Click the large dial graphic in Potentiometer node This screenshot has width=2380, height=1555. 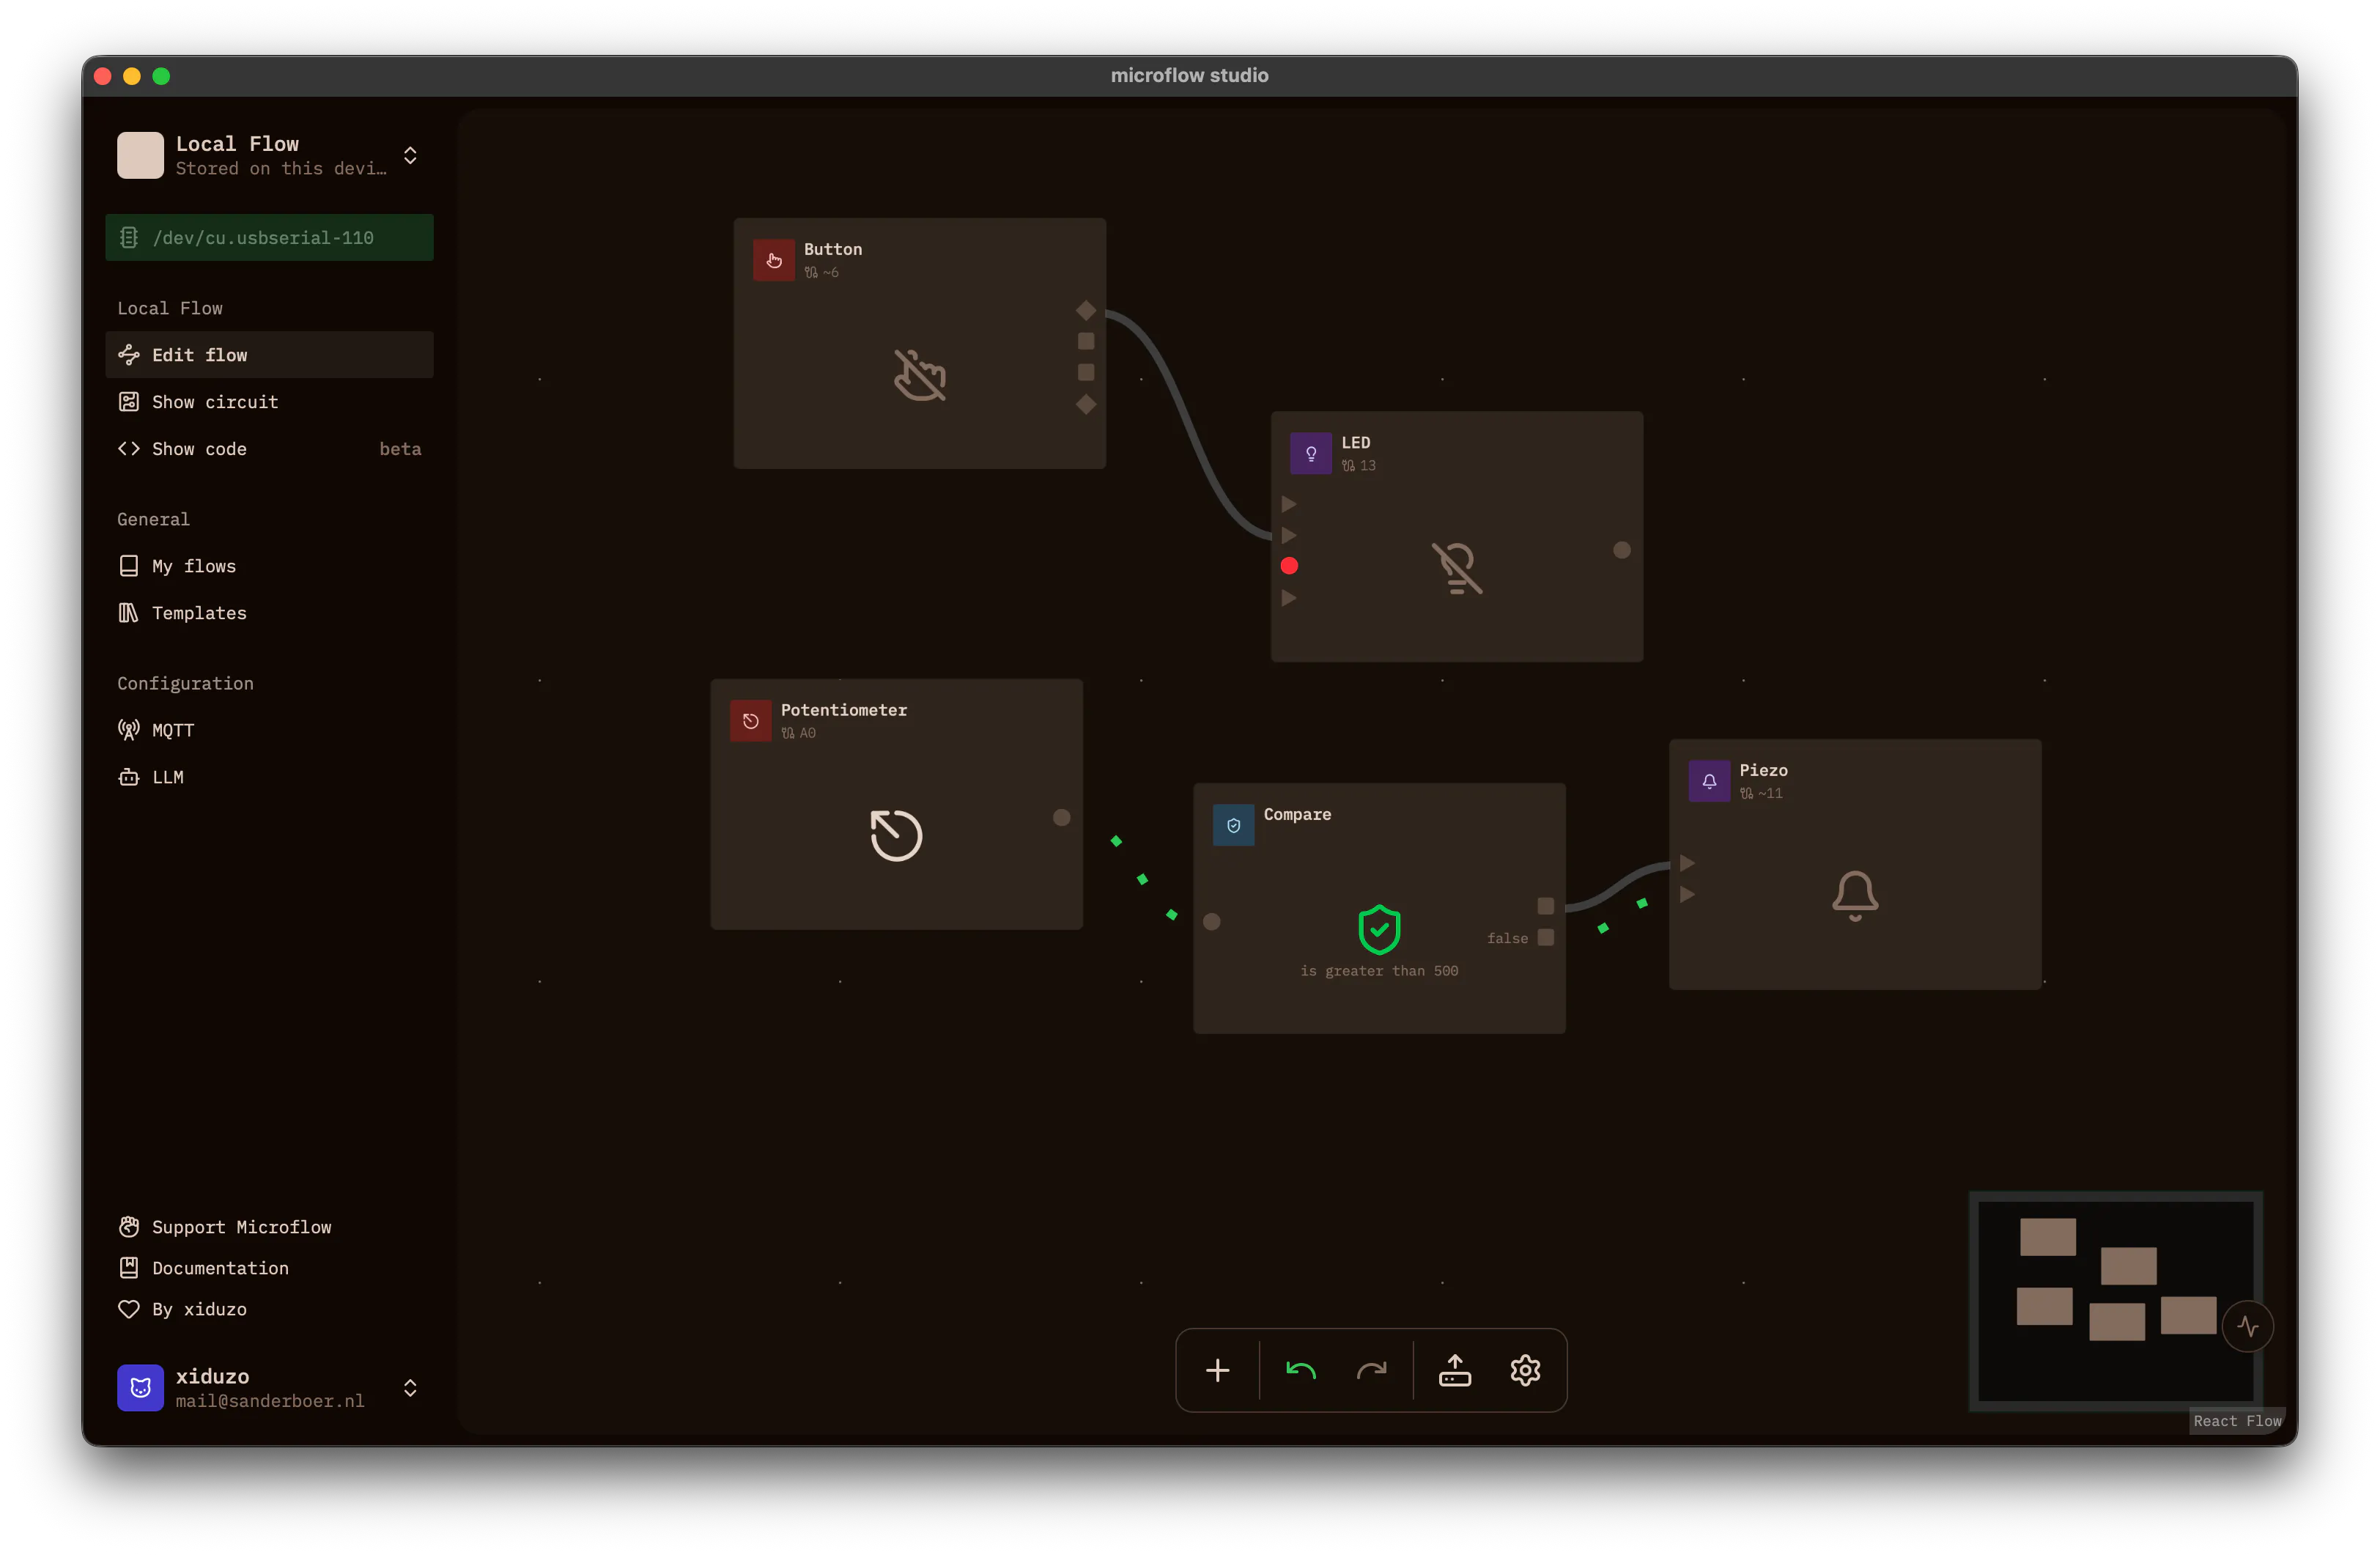coord(896,835)
